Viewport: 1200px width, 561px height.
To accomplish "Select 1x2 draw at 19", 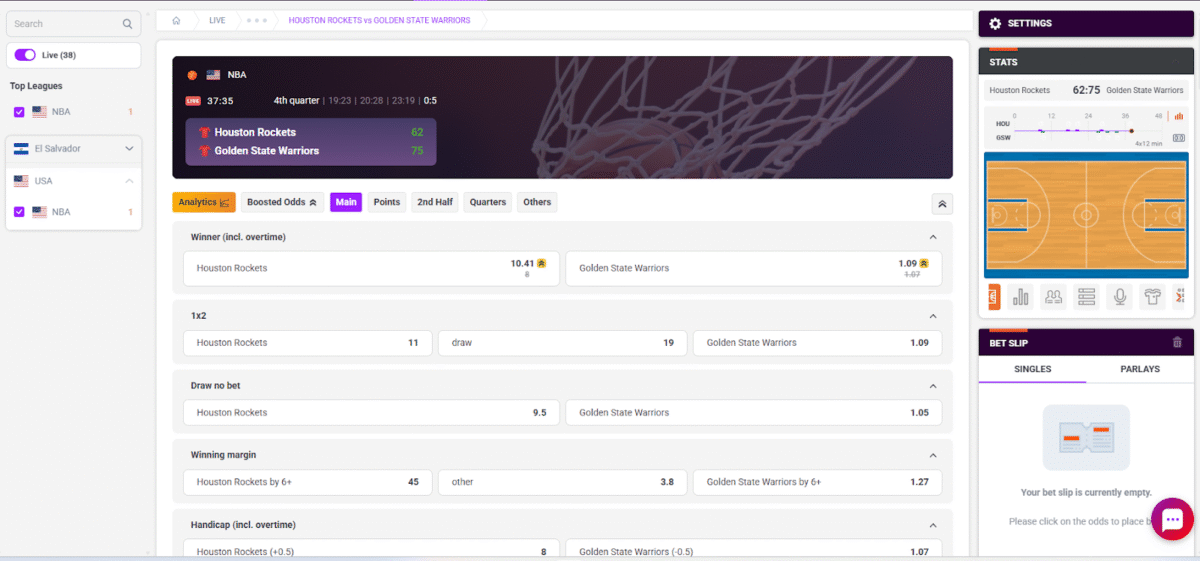I will [563, 343].
